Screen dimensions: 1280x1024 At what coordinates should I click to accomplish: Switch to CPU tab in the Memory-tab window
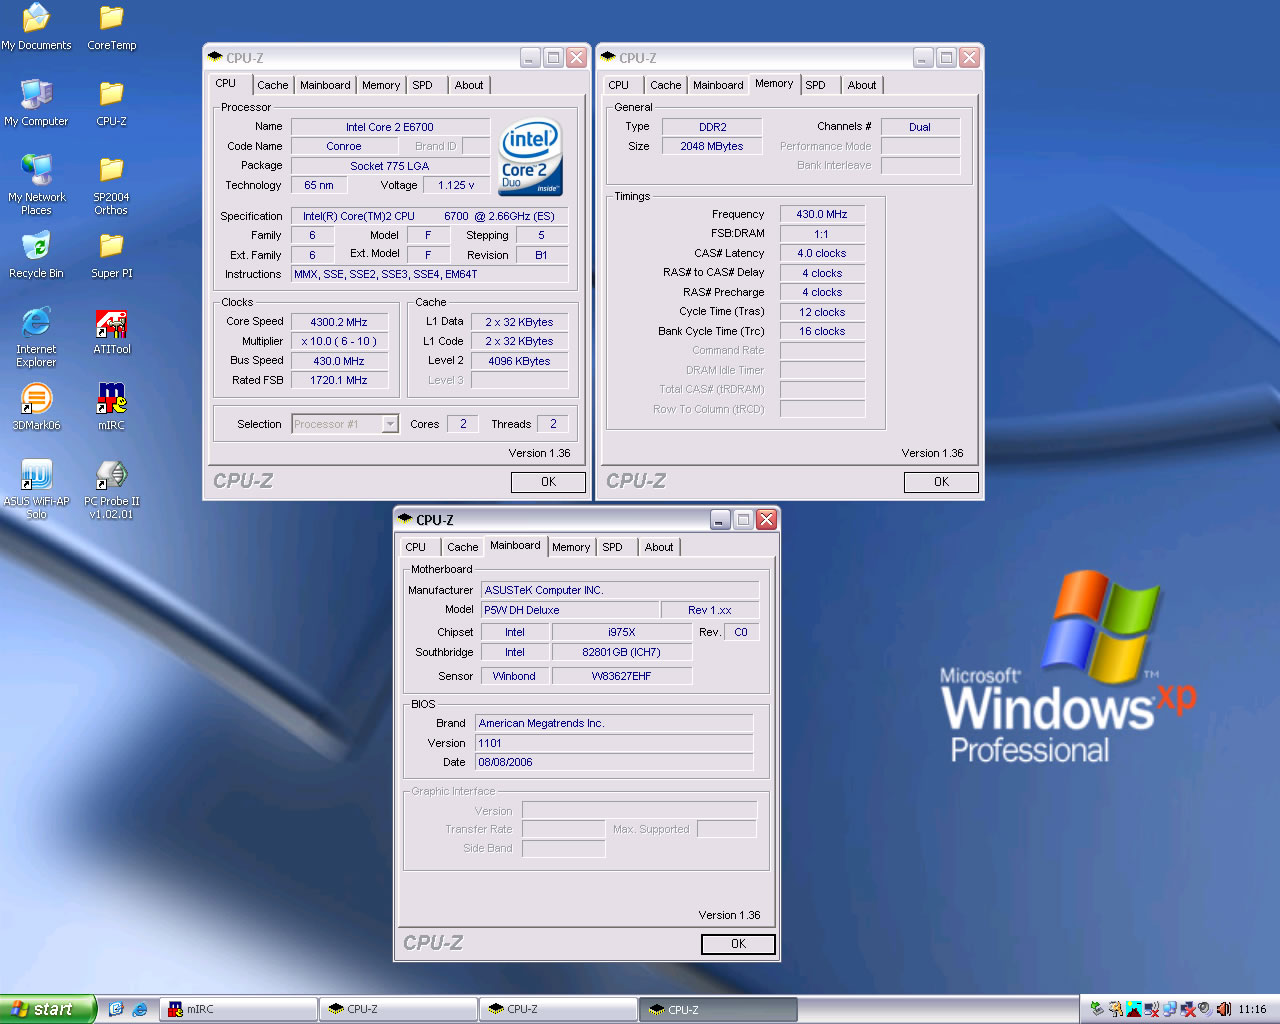coord(619,85)
